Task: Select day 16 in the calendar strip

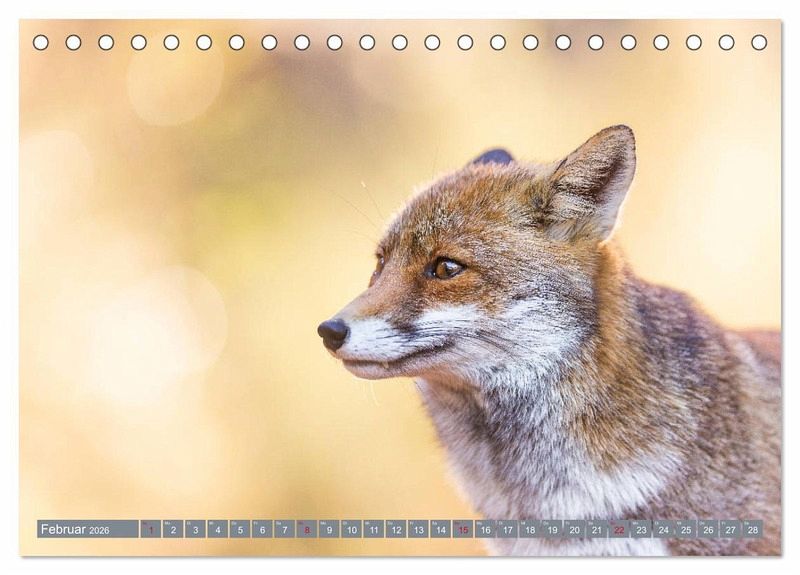Action: 485,529
